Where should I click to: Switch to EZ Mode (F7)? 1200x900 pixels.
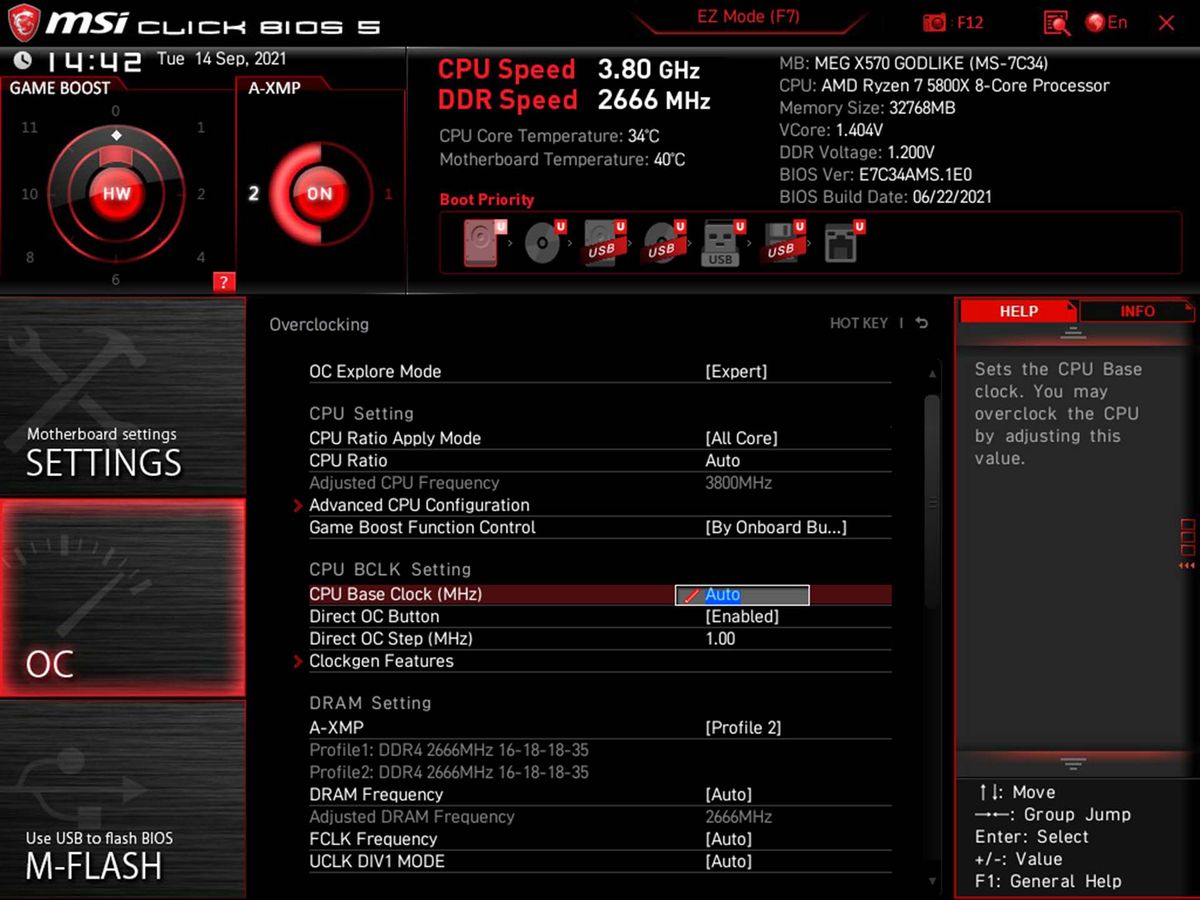pyautogui.click(x=748, y=16)
